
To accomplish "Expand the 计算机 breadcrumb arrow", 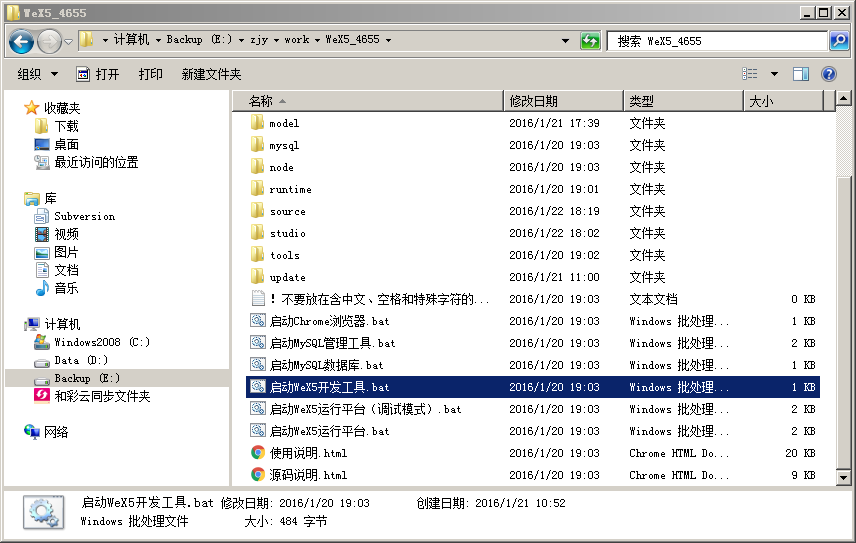I will [158, 40].
